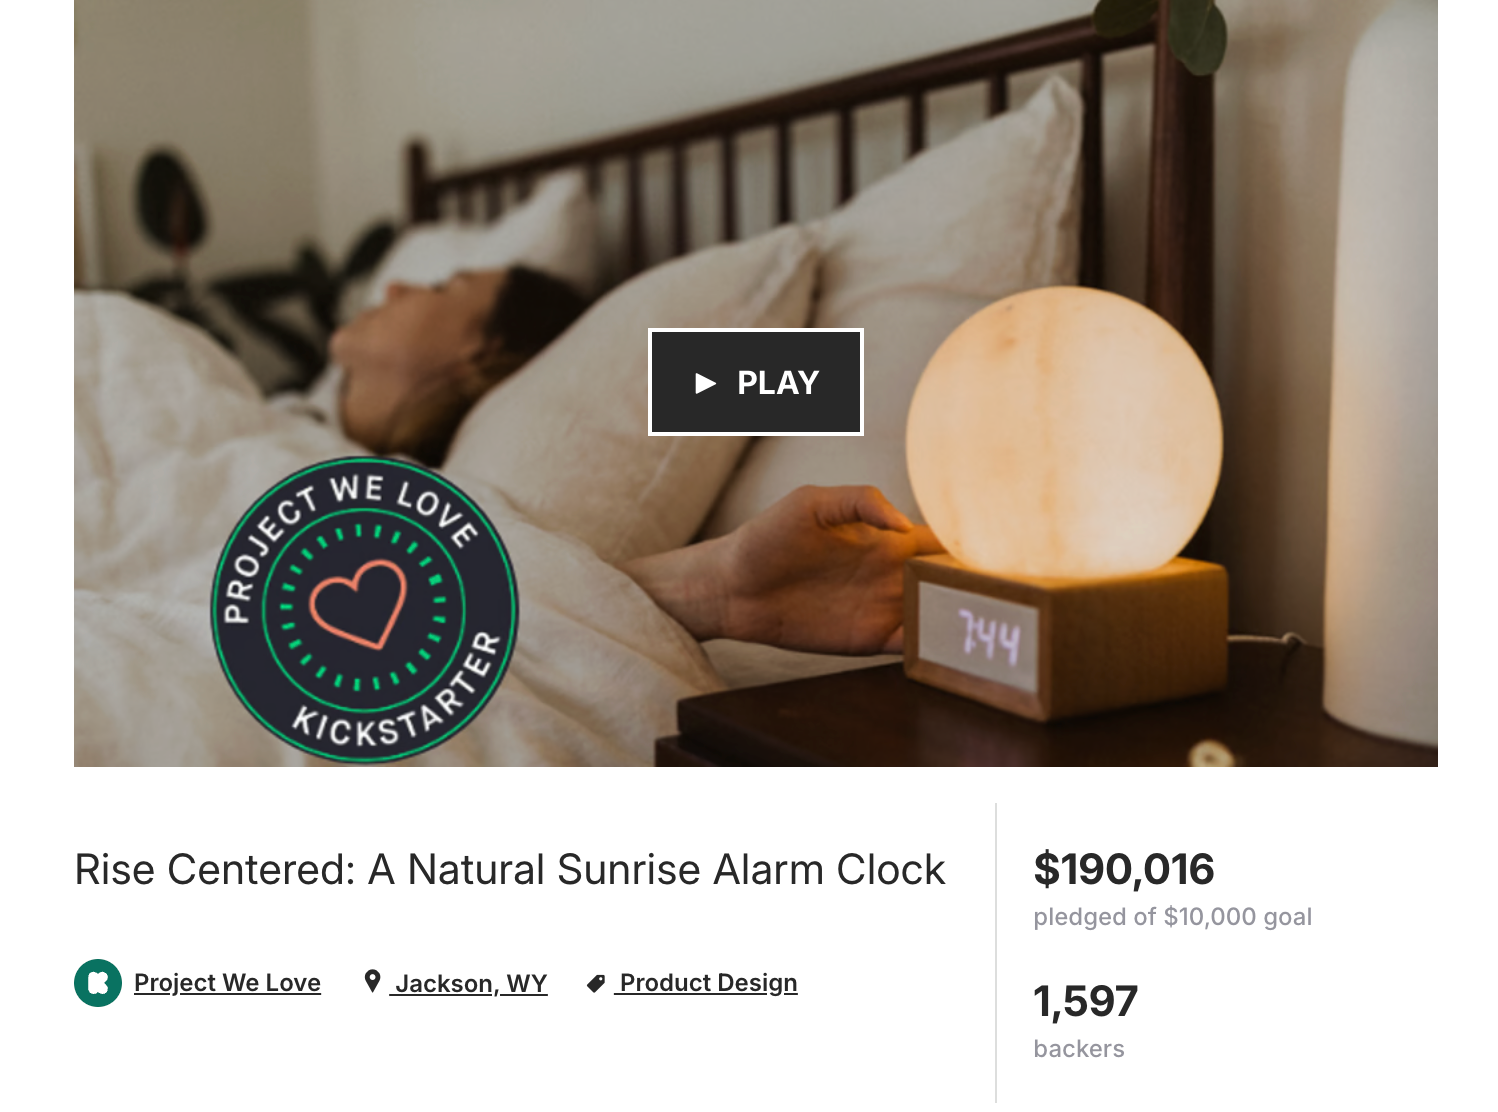The image size is (1498, 1112).
Task: Click the $190,016 pledged amount
Action: (x=1124, y=869)
